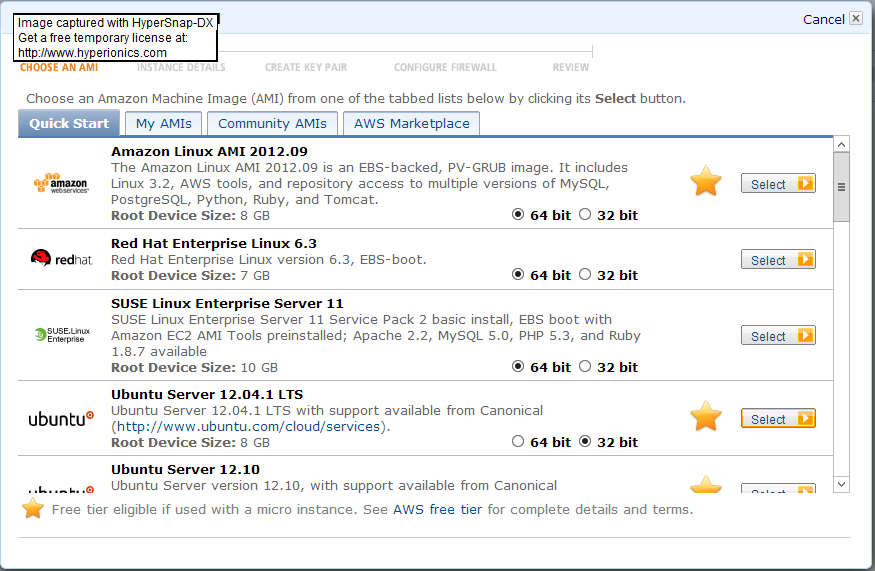
Task: Click the Root Device Size 7 GB text
Action: (190, 275)
